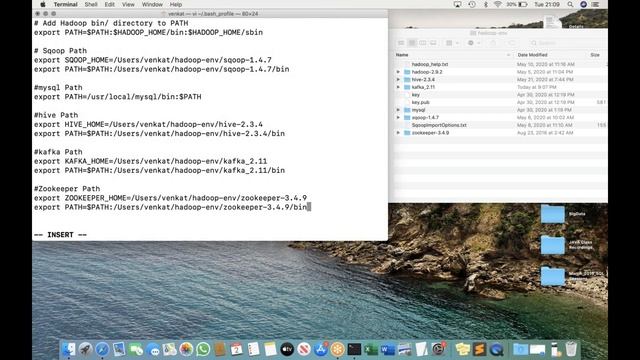This screenshot has width=640, height=360.
Task: Select key.pub file in Finder
Action: pyautogui.click(x=420, y=102)
